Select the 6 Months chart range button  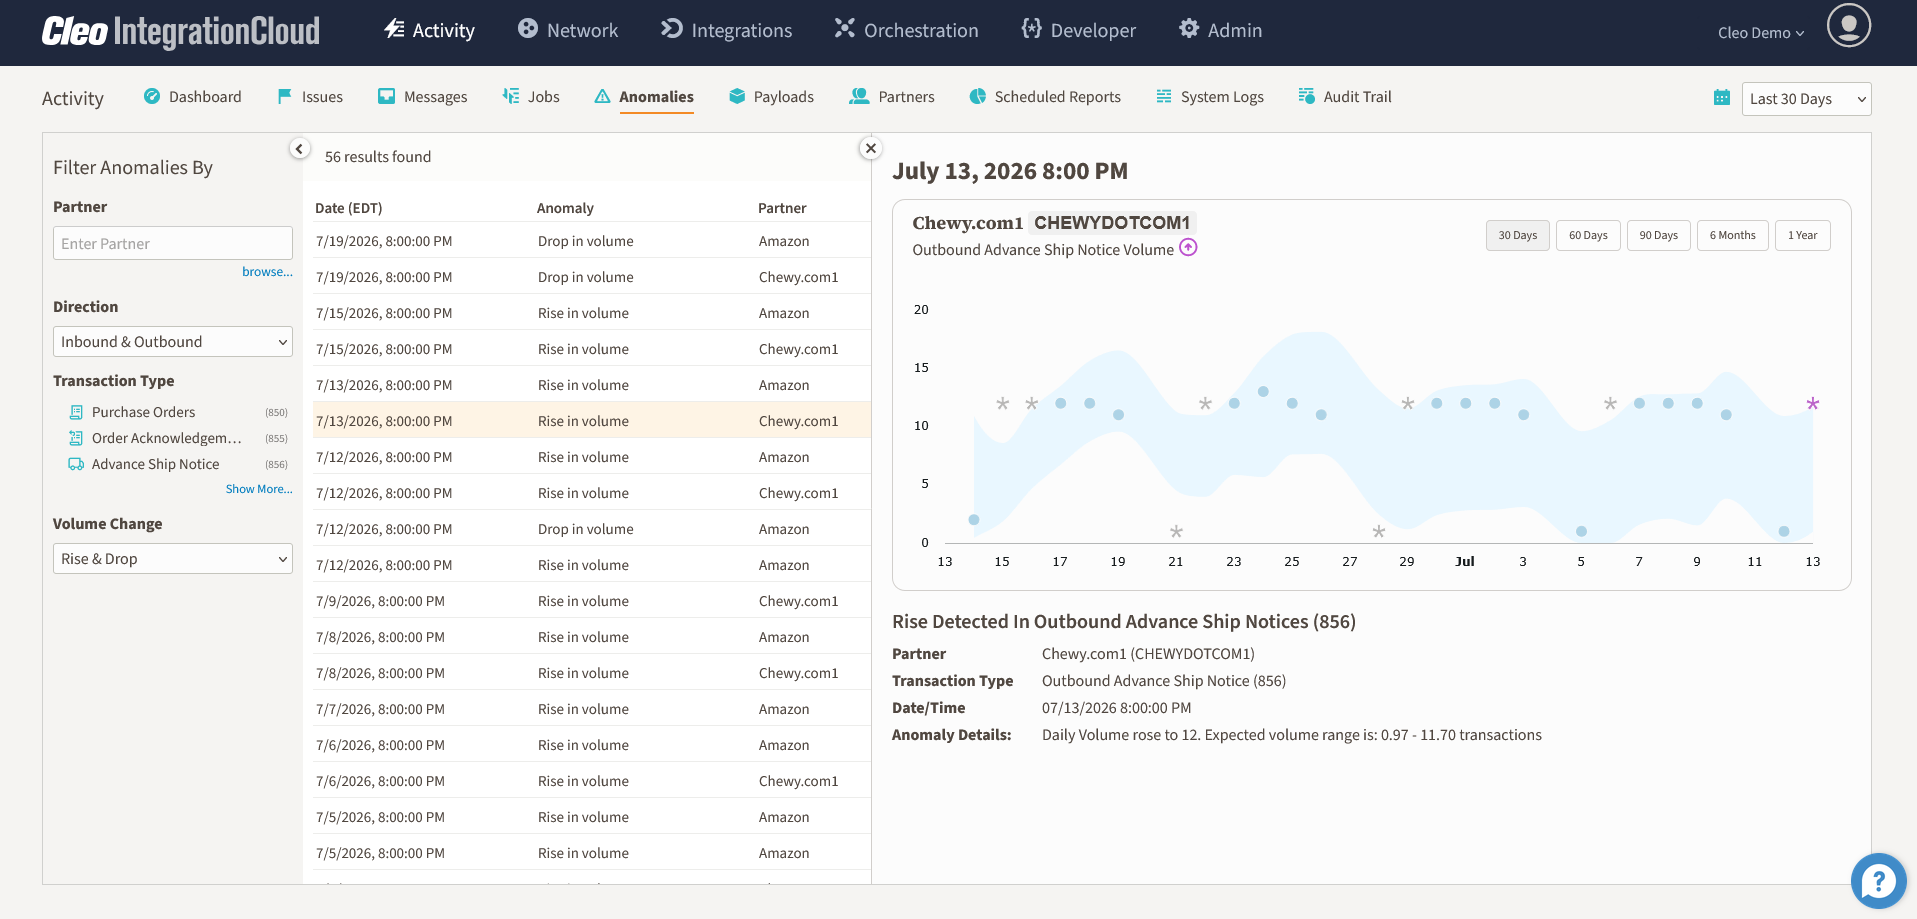(x=1732, y=236)
